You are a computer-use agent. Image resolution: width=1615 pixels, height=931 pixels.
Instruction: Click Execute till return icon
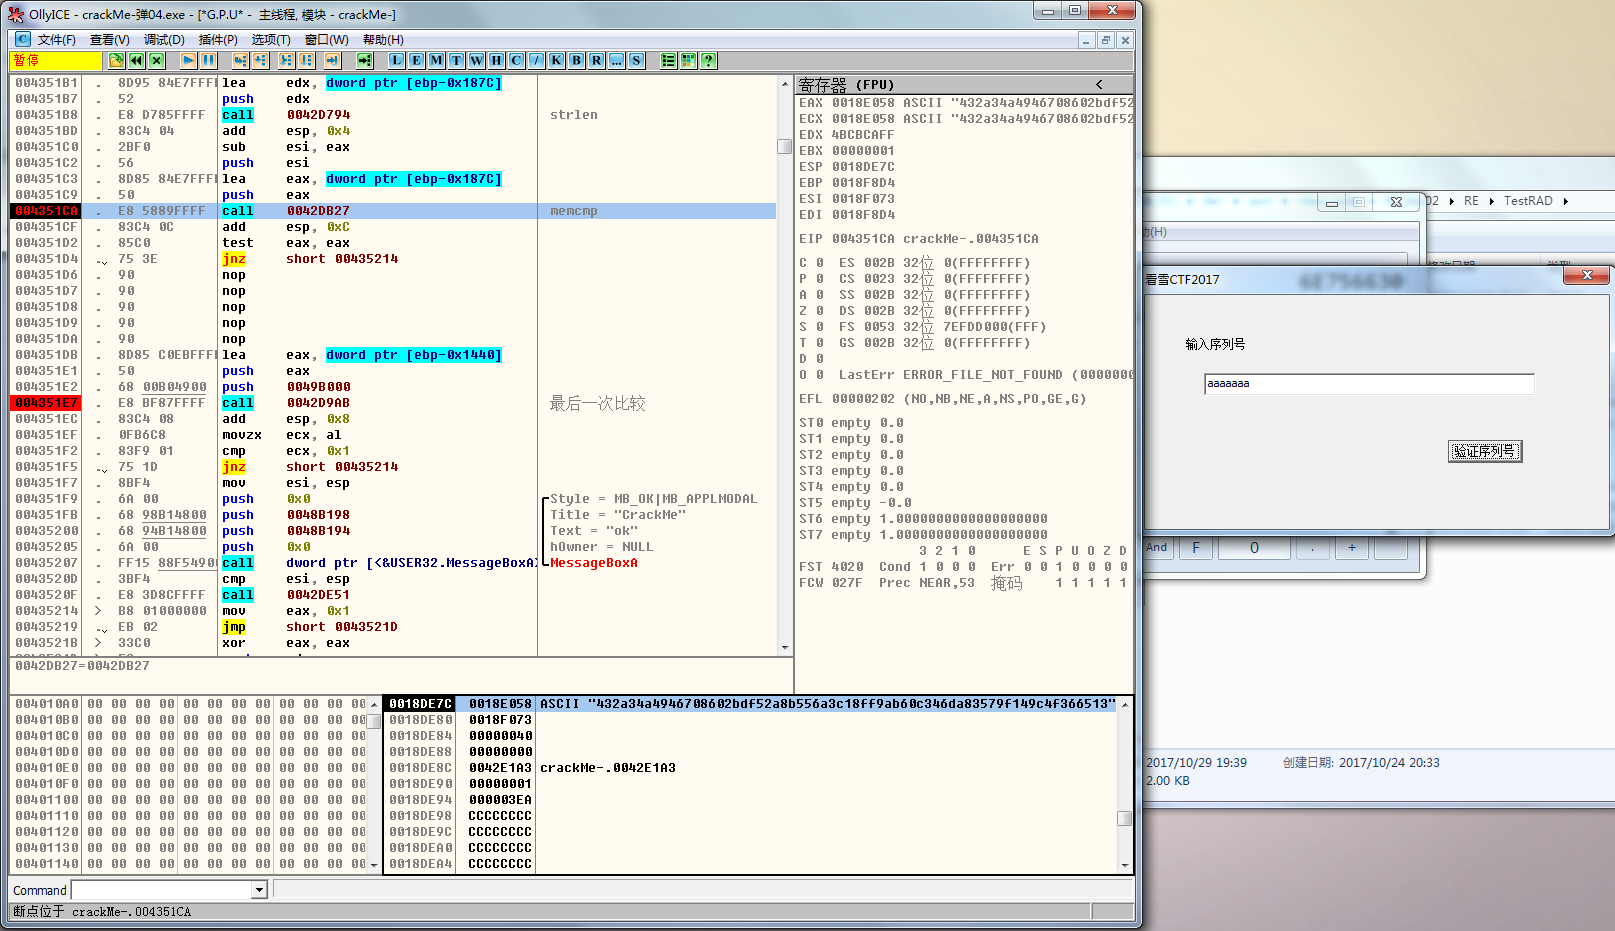tap(332, 60)
